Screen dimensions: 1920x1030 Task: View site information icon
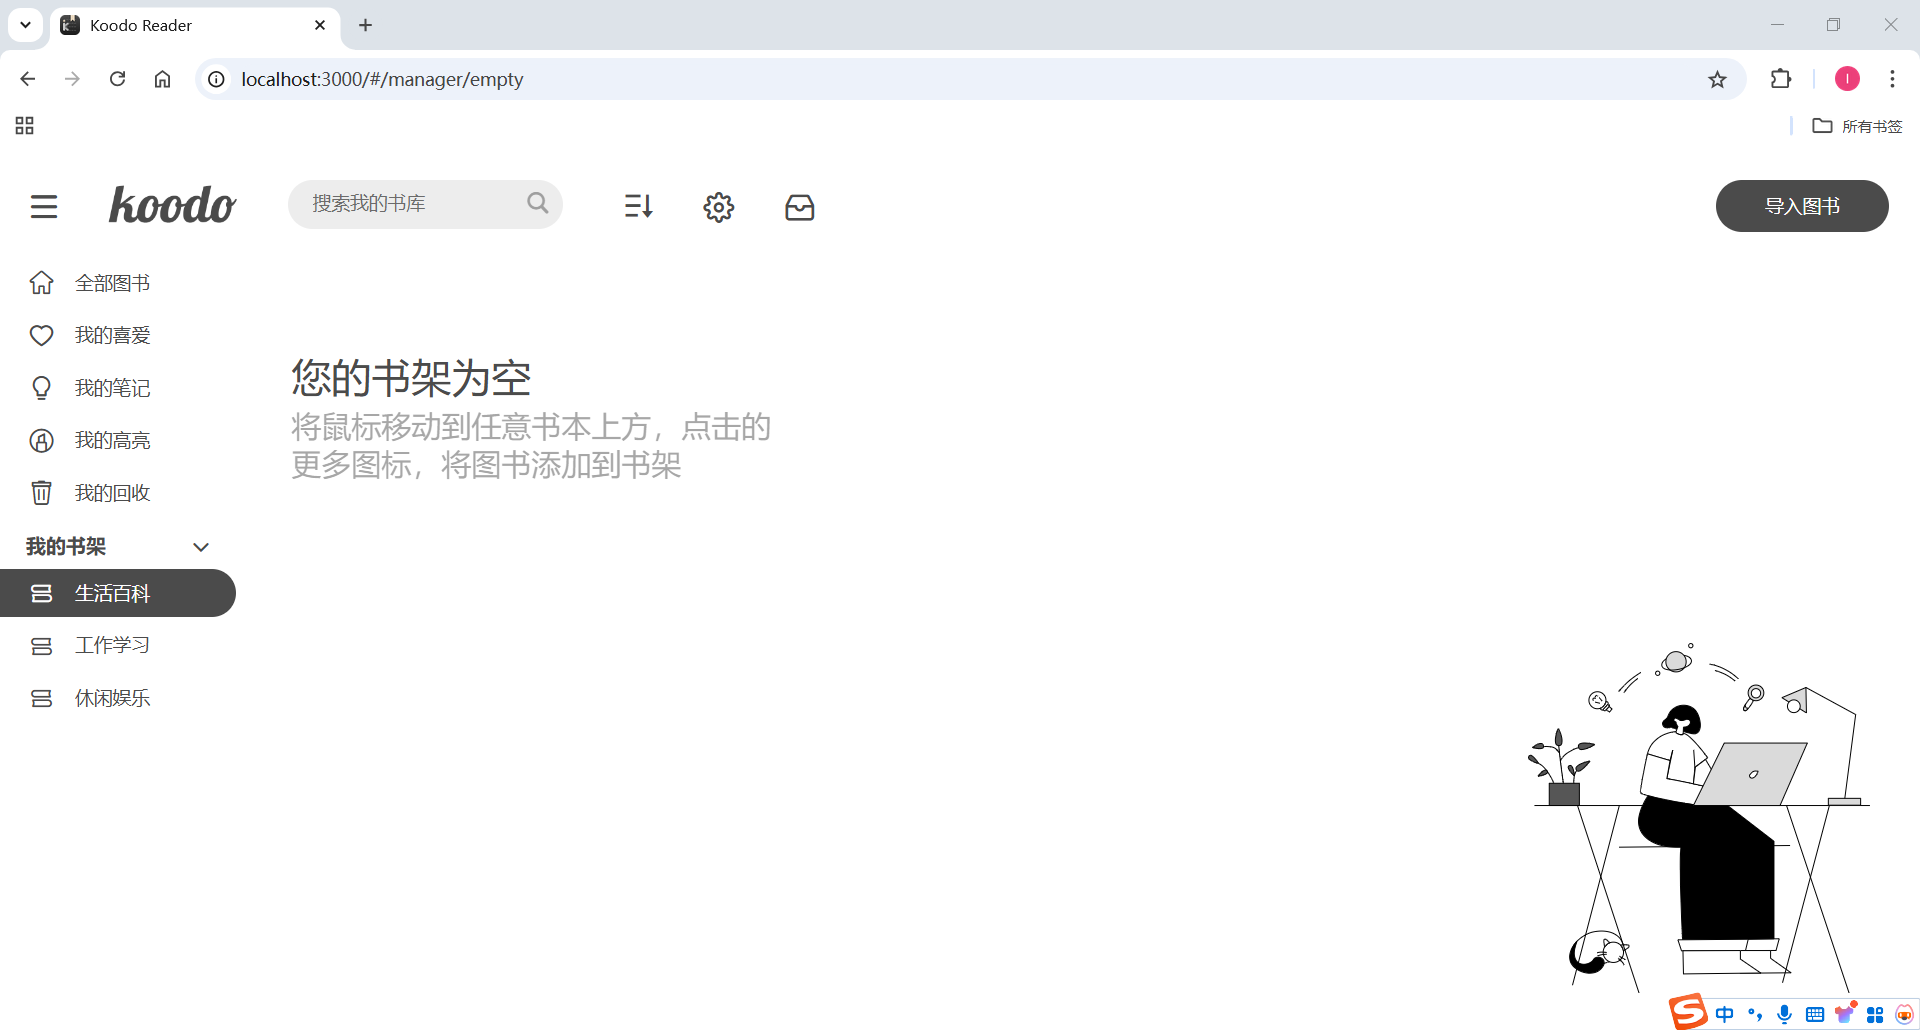click(x=216, y=79)
